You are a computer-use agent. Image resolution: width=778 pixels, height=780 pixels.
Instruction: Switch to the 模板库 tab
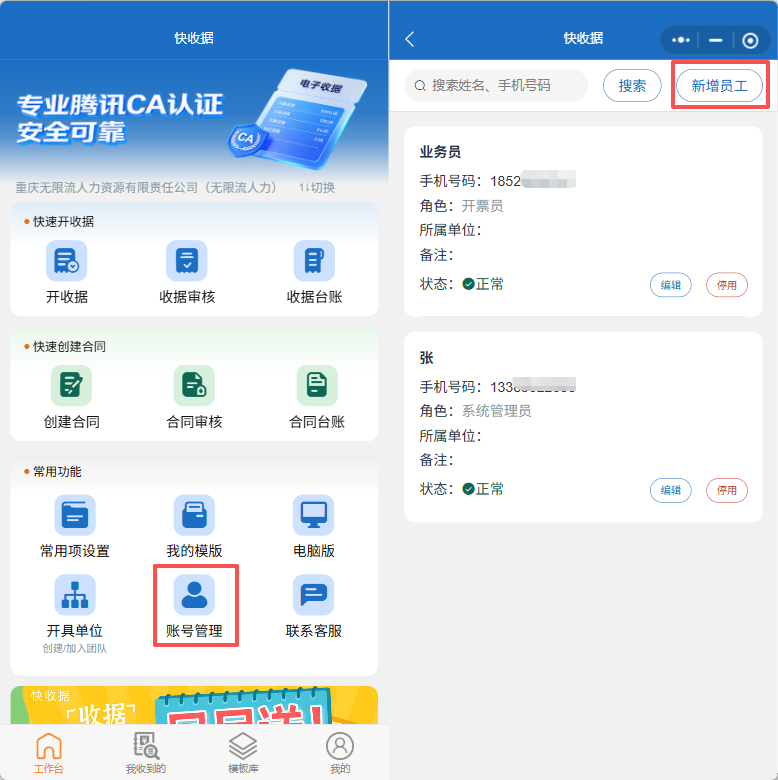[x=243, y=753]
